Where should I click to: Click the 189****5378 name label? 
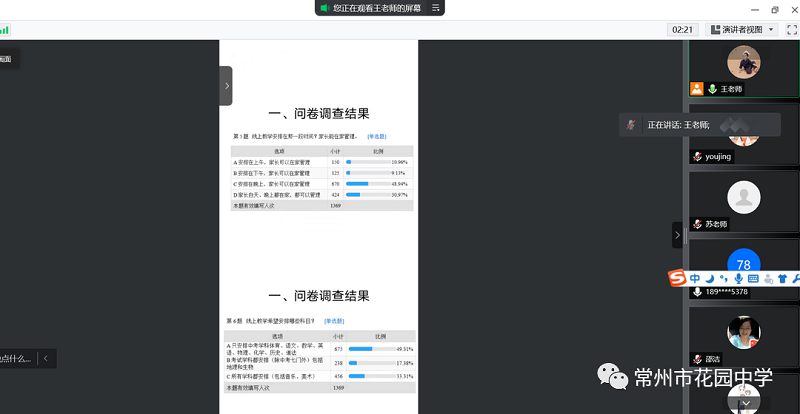pos(727,292)
